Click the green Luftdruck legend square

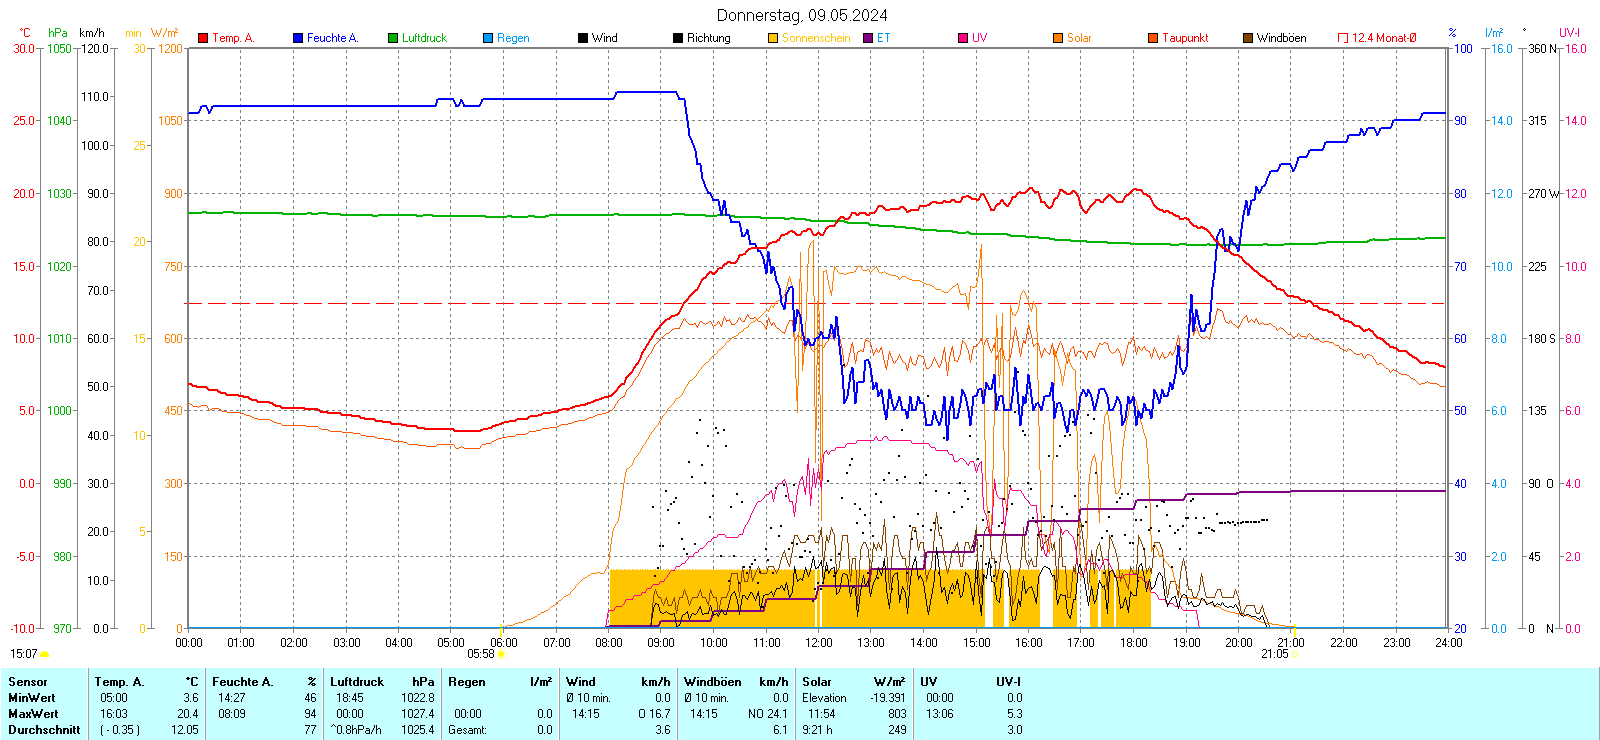[x=393, y=38]
